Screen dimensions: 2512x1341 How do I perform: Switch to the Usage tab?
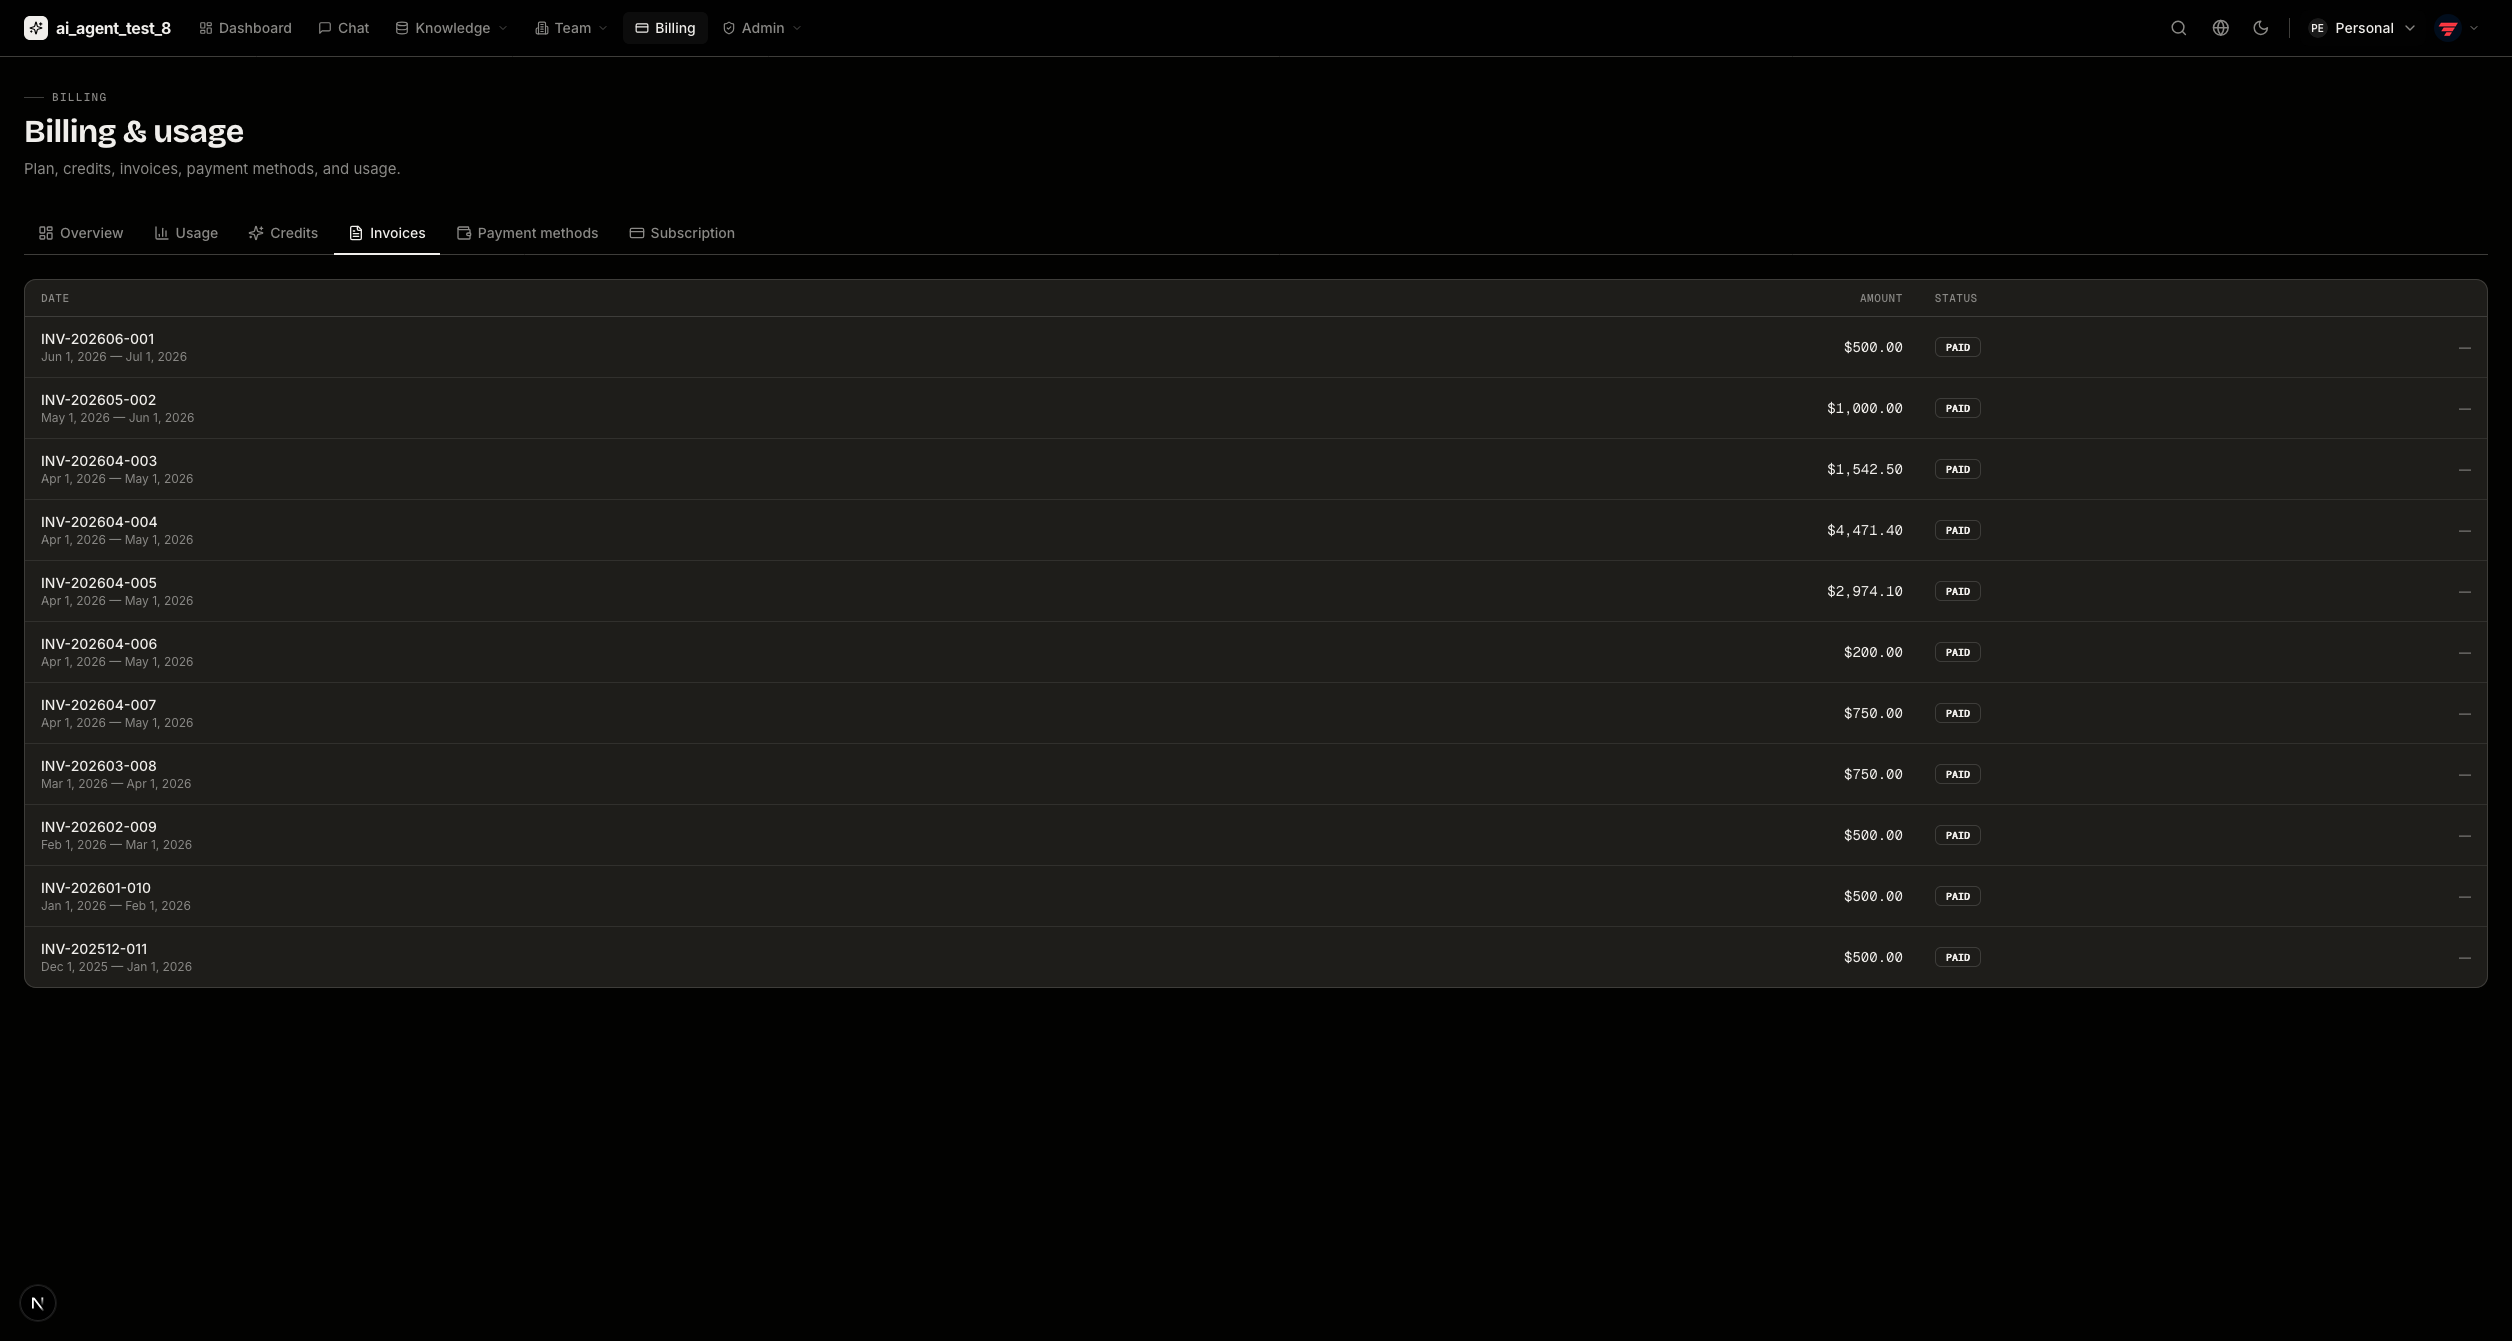click(186, 233)
